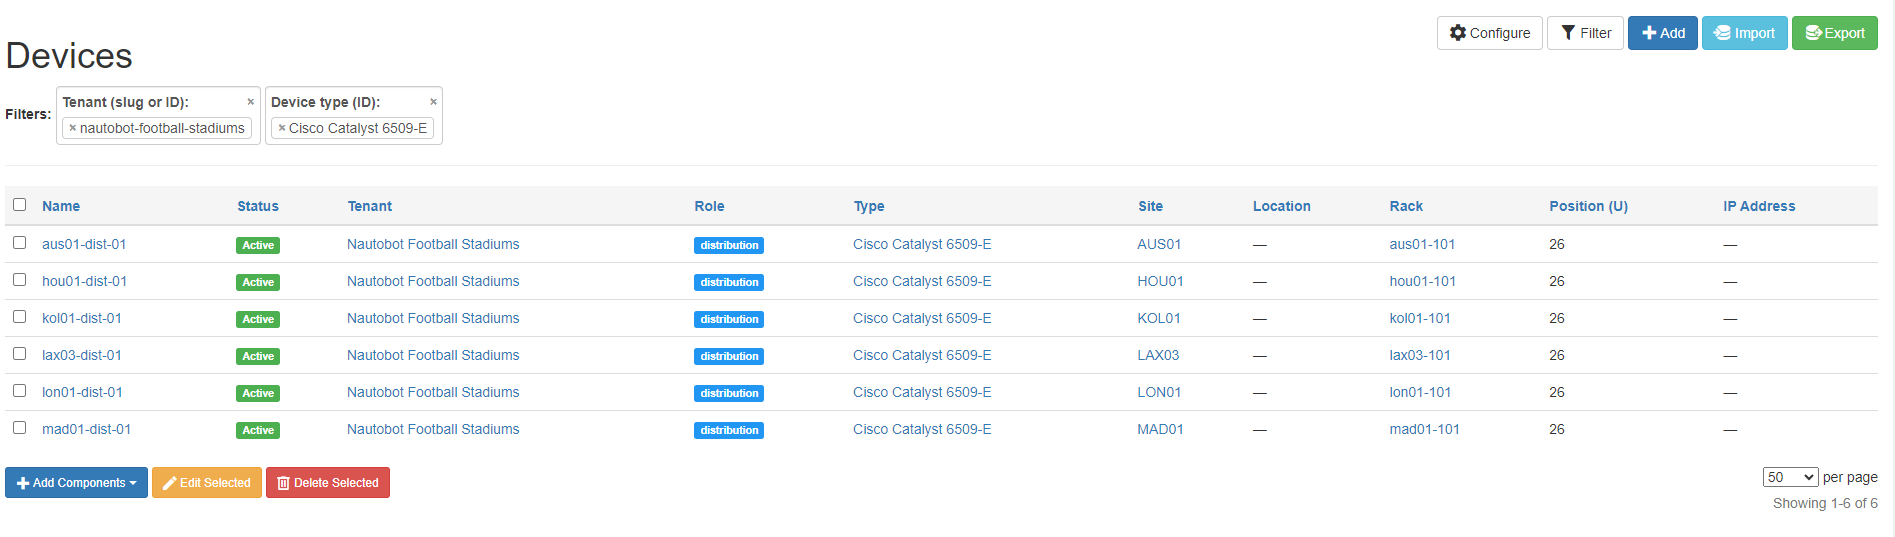Click the Add plus button
Image resolution: width=1895 pixels, height=537 pixels.
(1662, 33)
